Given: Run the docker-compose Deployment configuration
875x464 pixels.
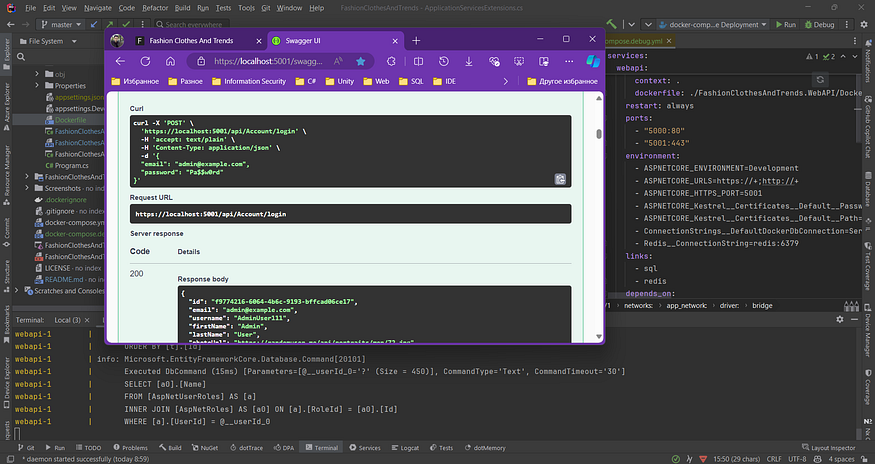Looking at the screenshot, I should click(786, 25).
